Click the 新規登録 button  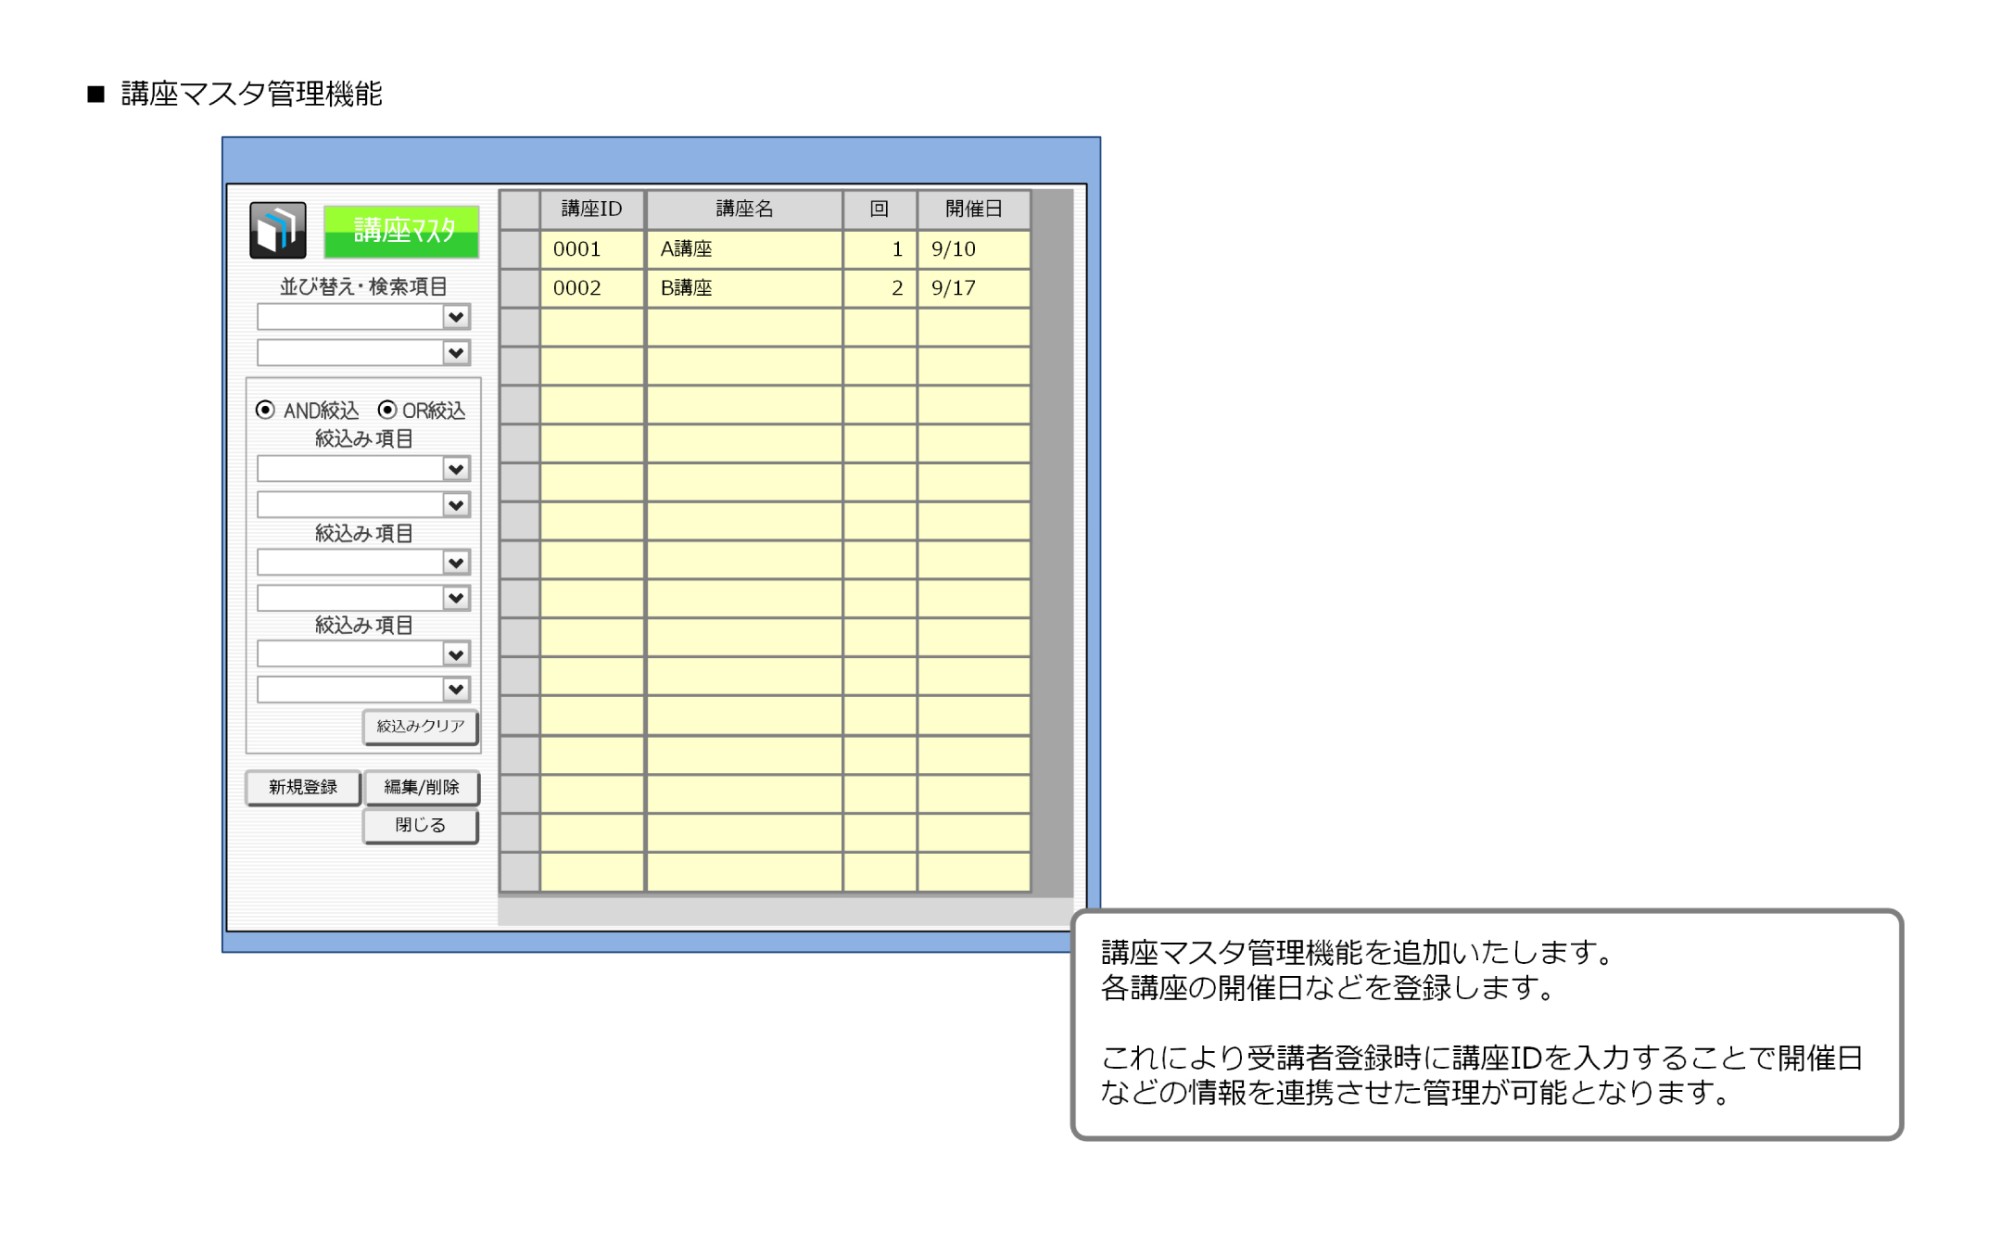[303, 788]
